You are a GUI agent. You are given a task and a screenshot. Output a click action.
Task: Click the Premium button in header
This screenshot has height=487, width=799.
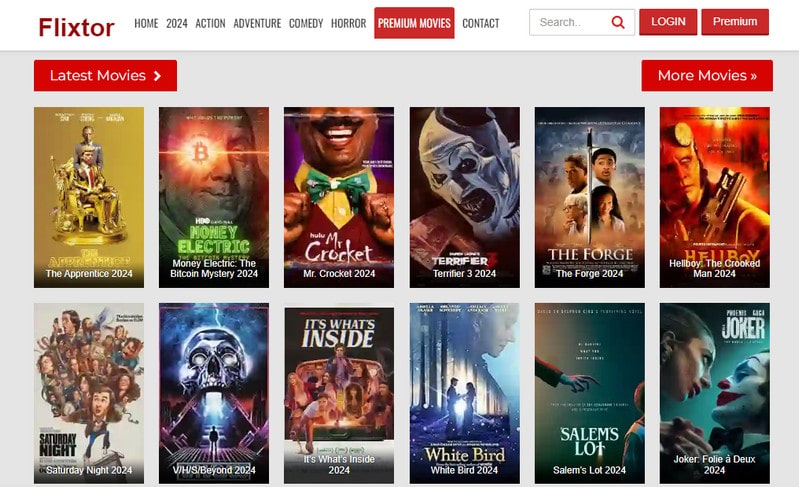[x=735, y=22]
